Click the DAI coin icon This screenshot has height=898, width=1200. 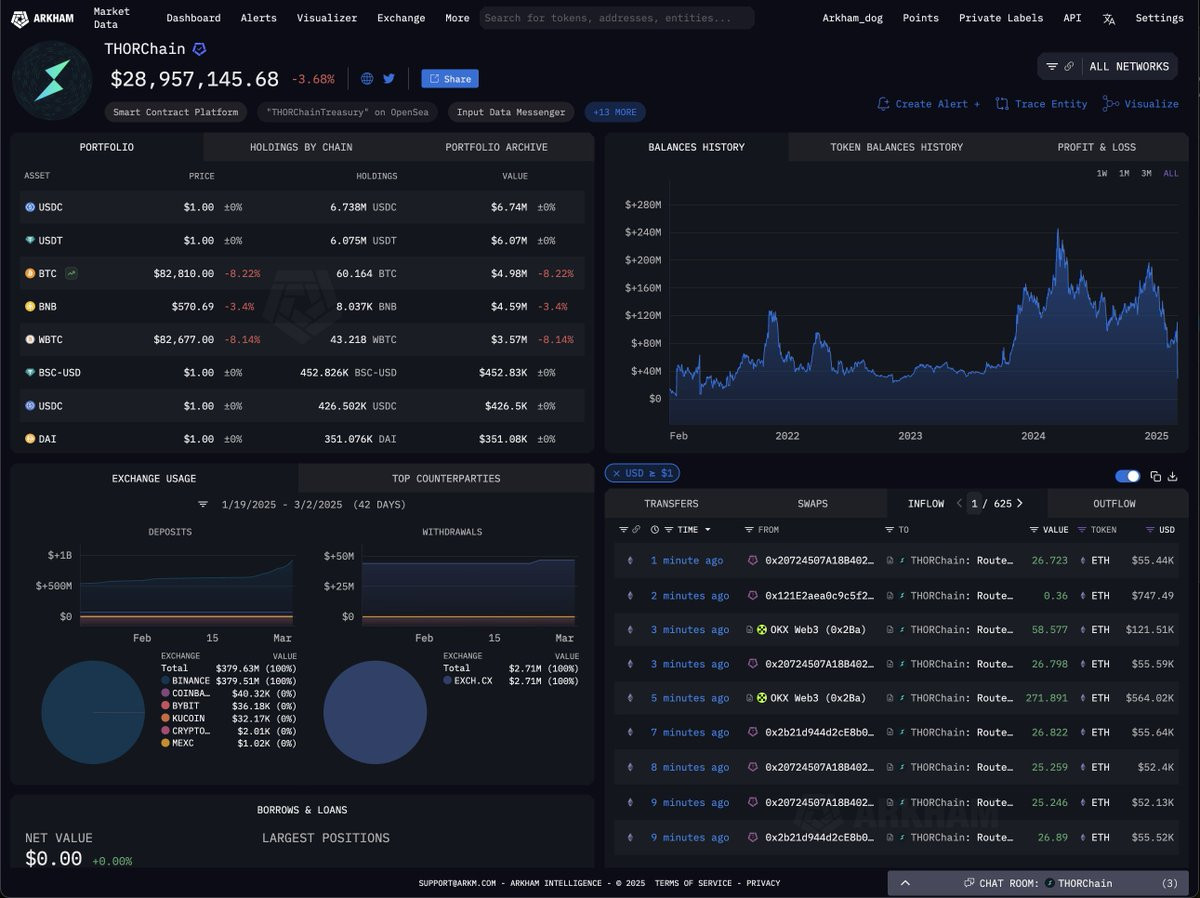coord(30,438)
